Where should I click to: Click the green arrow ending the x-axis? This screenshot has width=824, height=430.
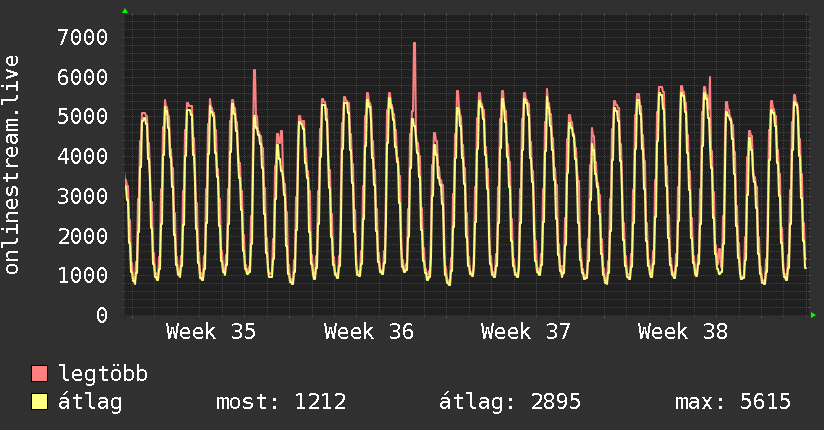point(813,315)
